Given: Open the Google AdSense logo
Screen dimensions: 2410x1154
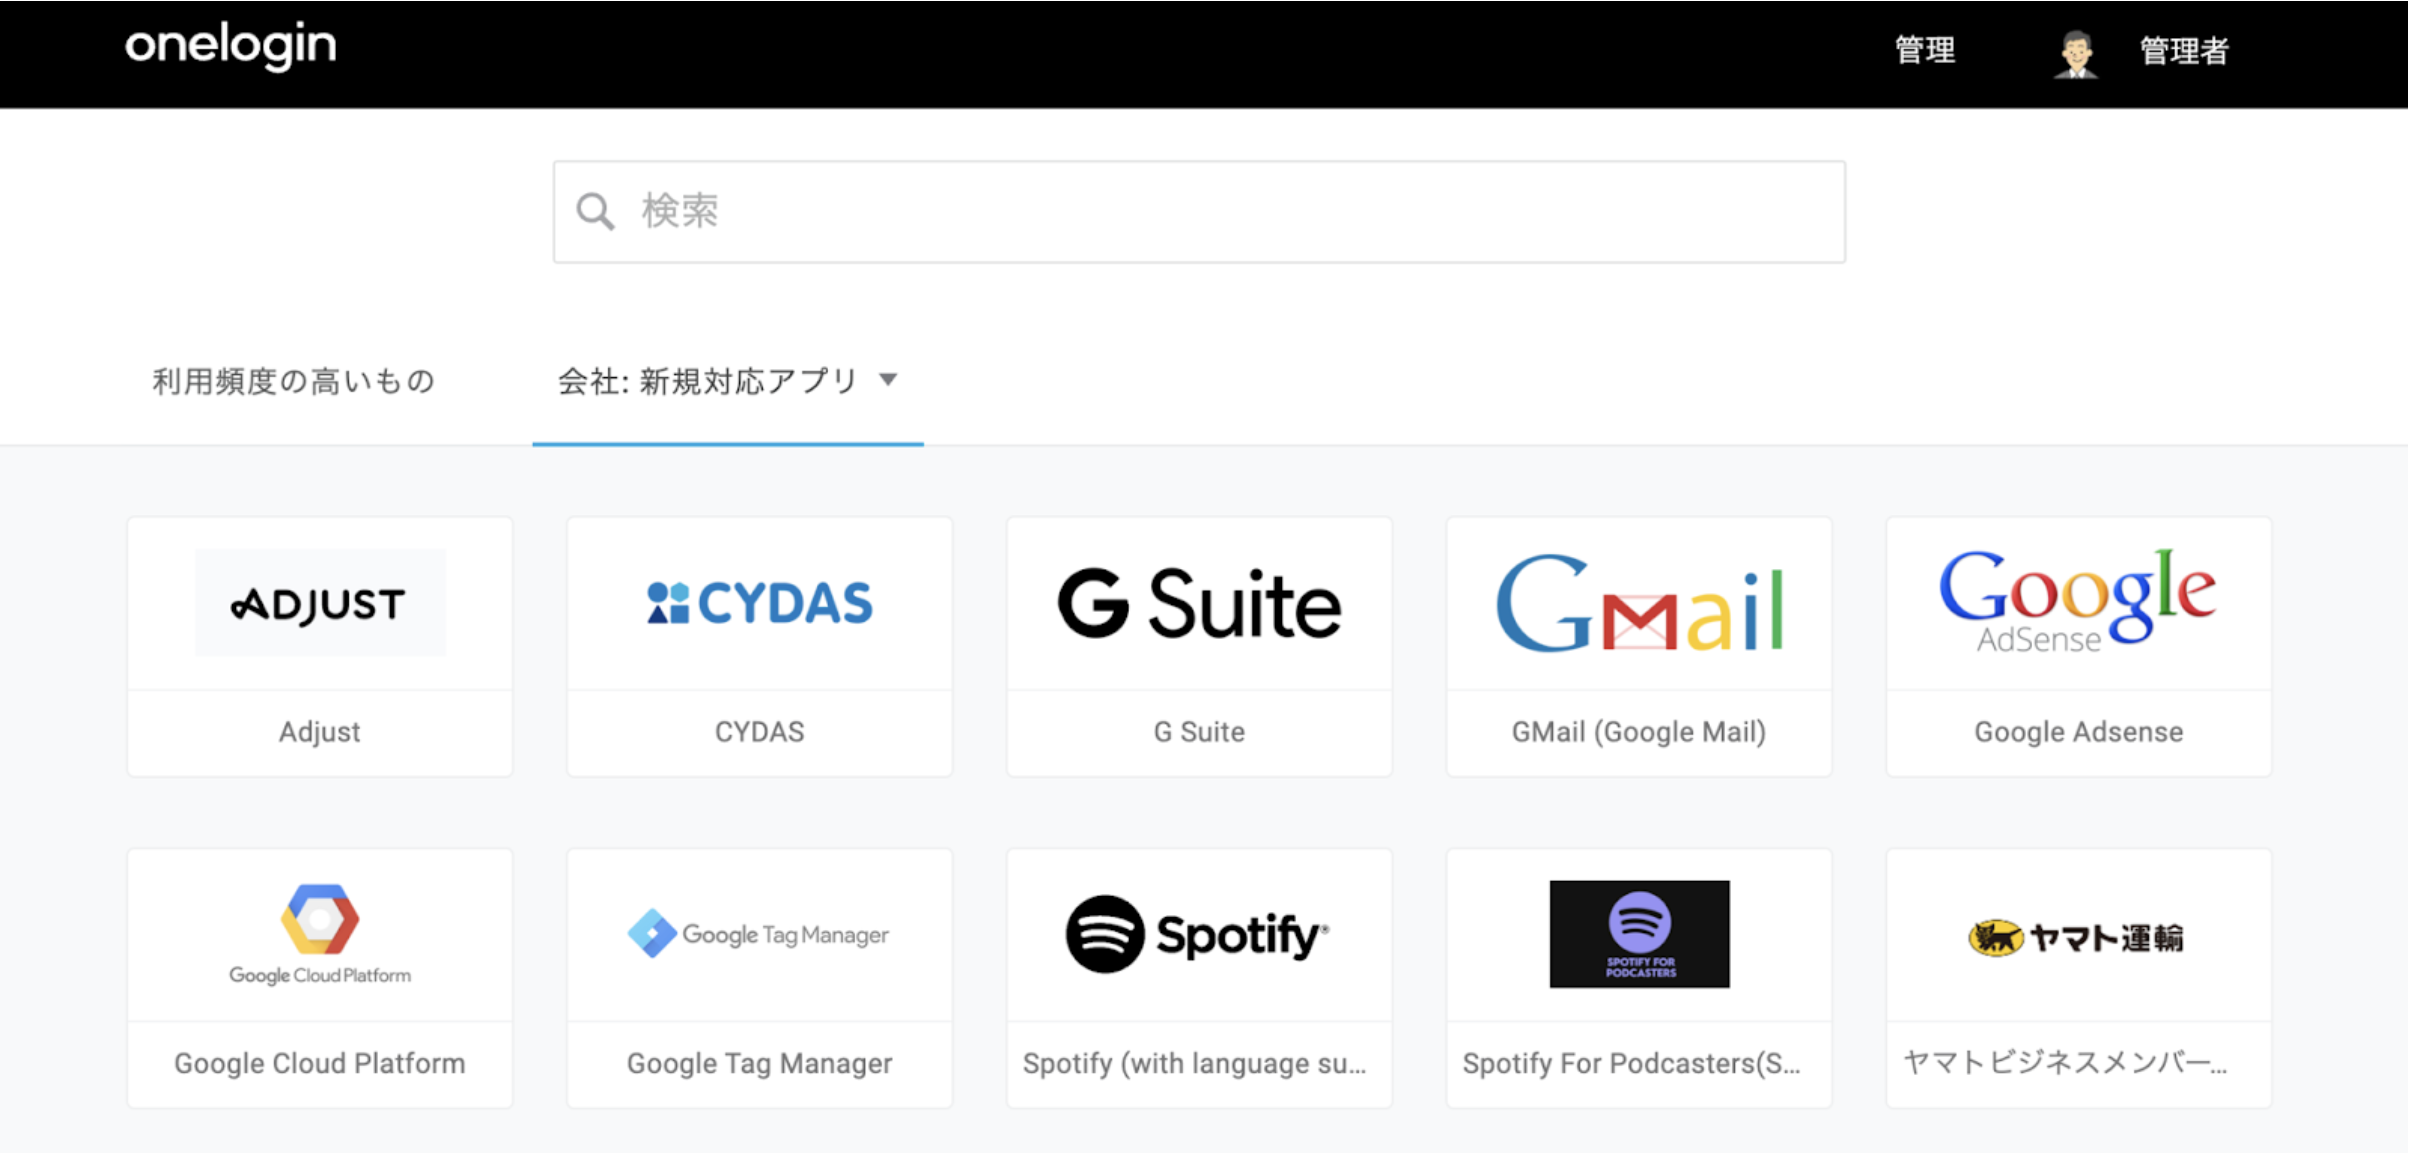Looking at the screenshot, I should click(x=2078, y=600).
